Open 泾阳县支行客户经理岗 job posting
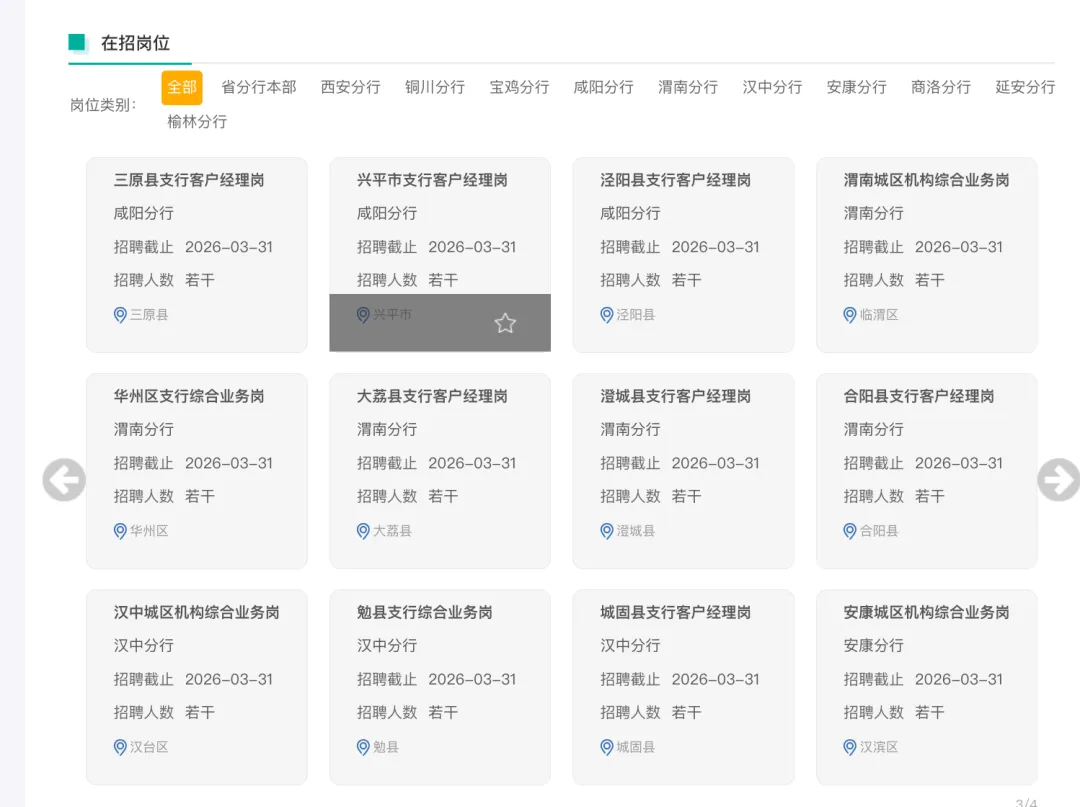This screenshot has height=807, width=1080. (x=675, y=180)
